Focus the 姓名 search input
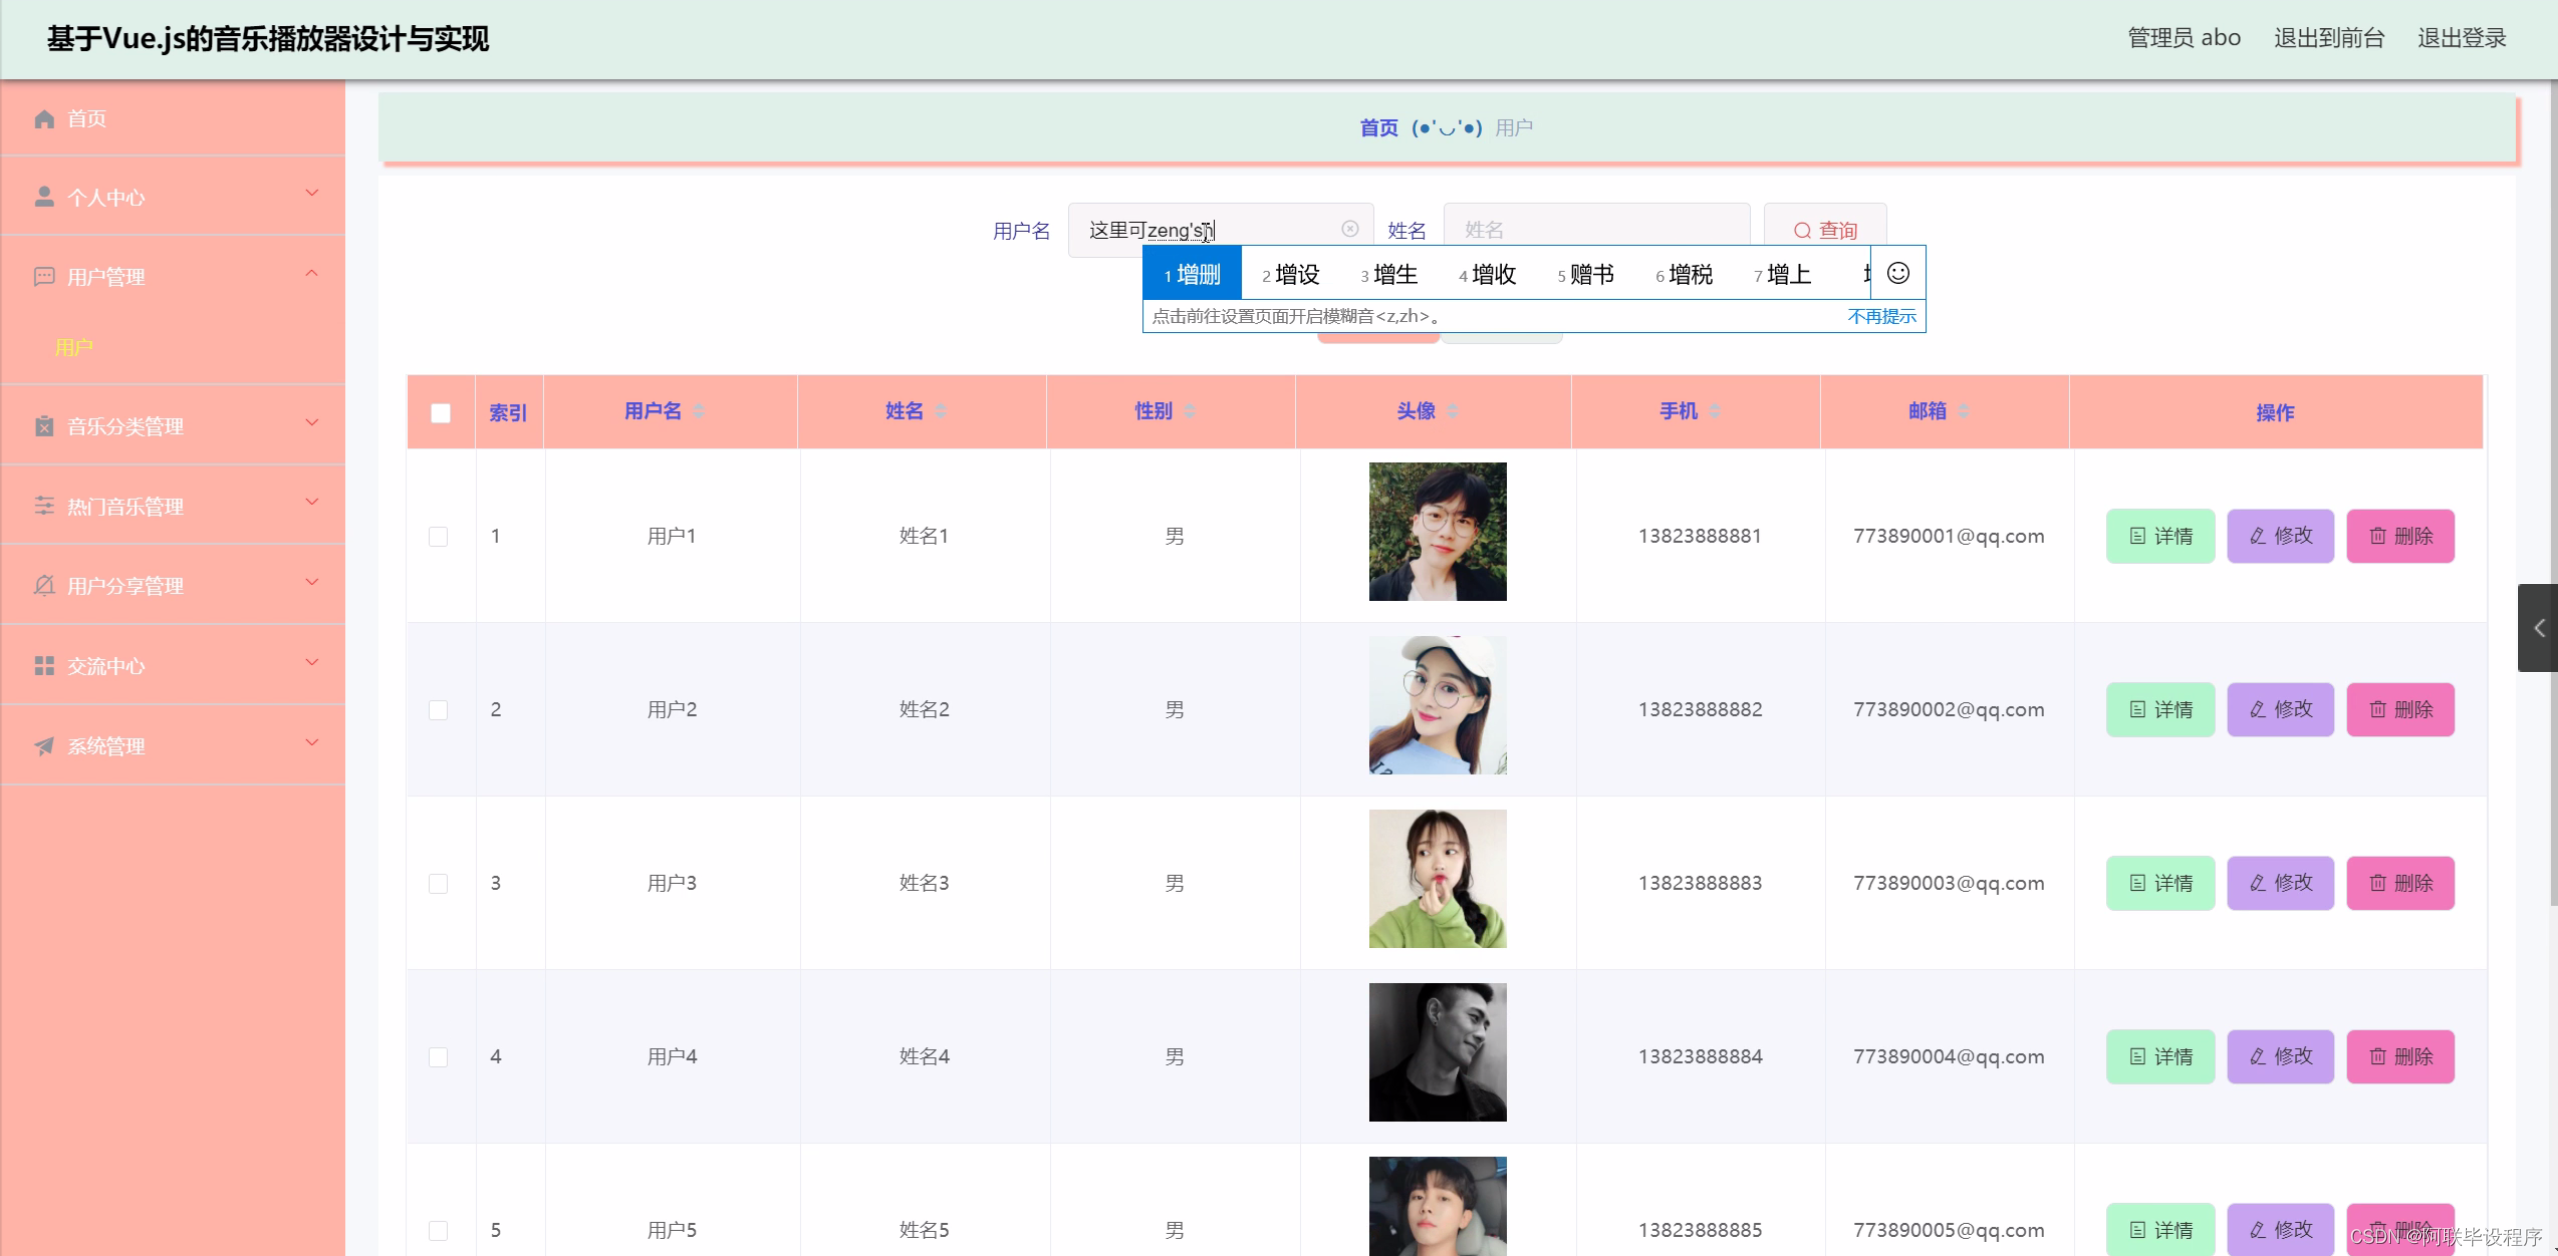 coord(1597,230)
